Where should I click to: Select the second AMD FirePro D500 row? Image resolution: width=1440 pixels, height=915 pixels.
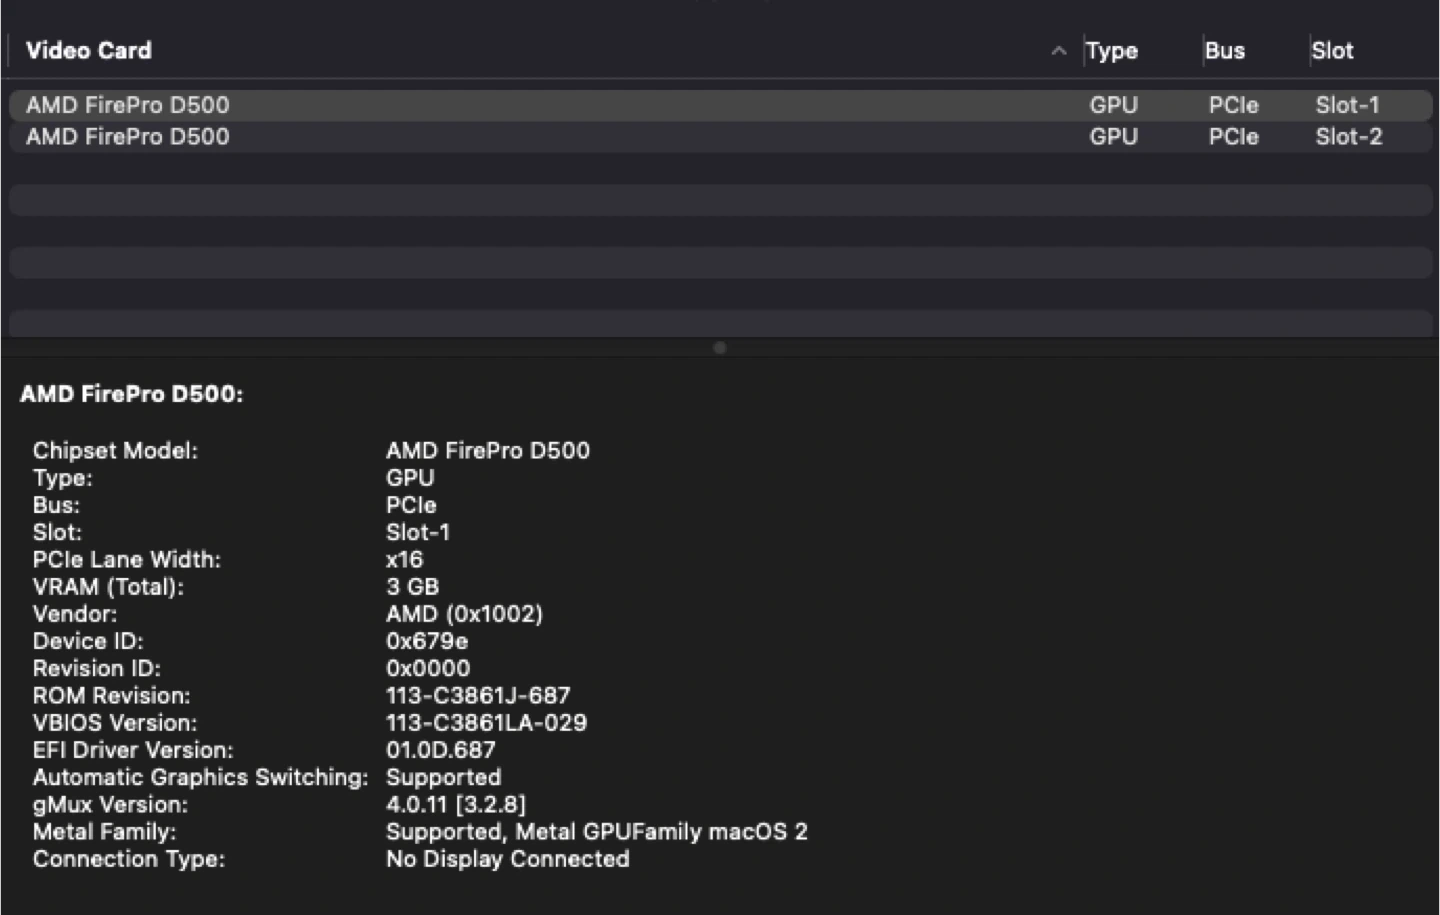coord(128,137)
